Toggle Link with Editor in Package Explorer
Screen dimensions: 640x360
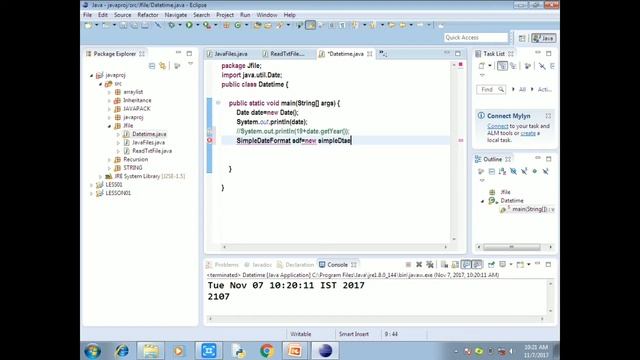163,66
